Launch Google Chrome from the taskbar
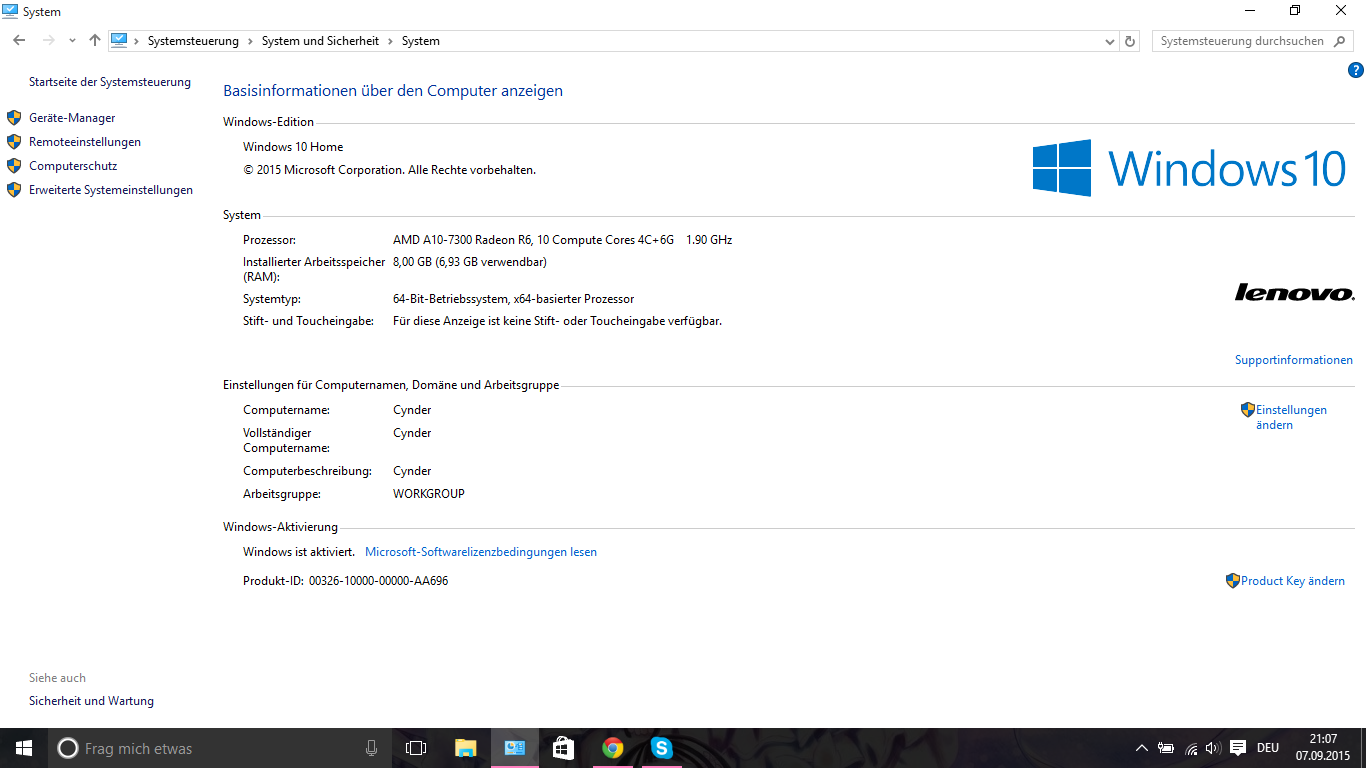Image resolution: width=1366 pixels, height=768 pixels. [613, 748]
